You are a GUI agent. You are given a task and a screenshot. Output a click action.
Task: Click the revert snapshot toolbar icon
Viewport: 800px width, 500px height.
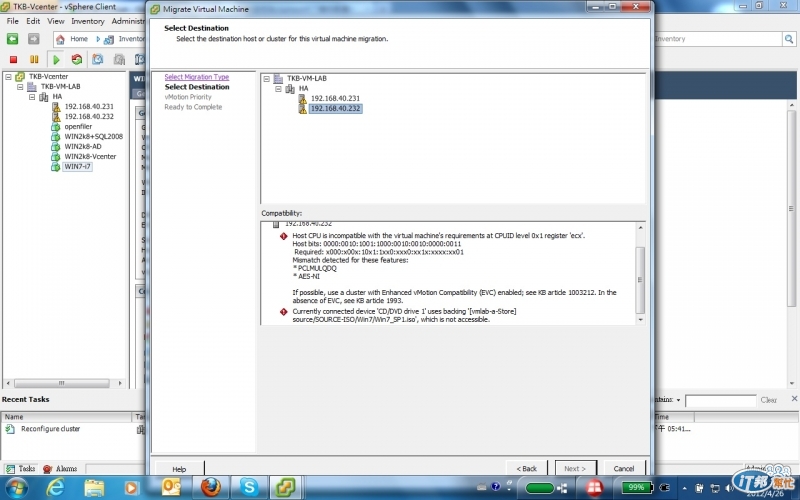(119, 60)
